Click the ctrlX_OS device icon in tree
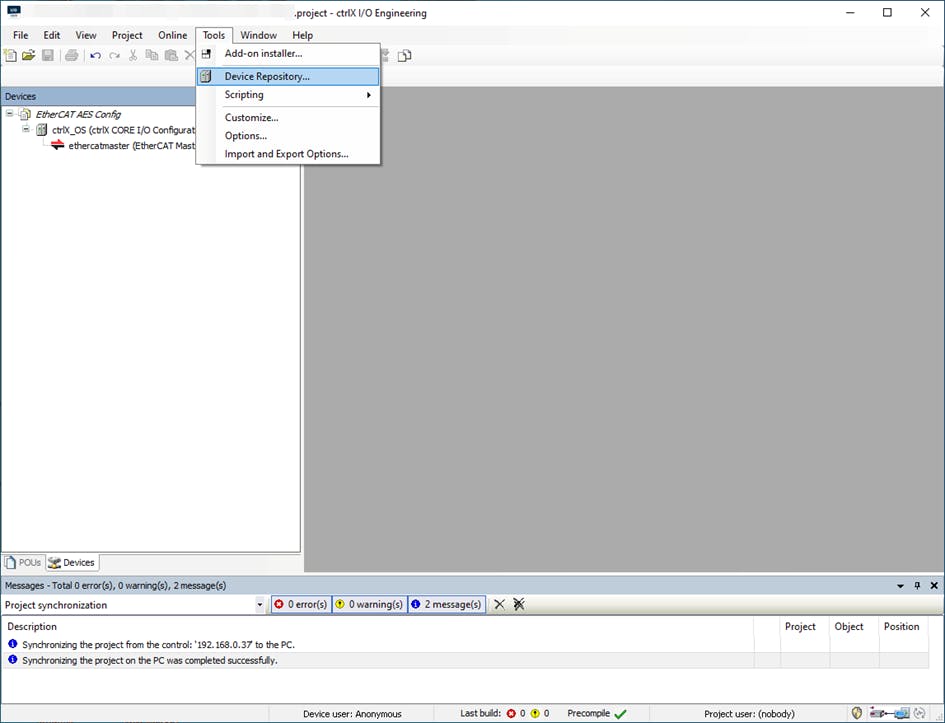The image size is (945, 723). 42,130
